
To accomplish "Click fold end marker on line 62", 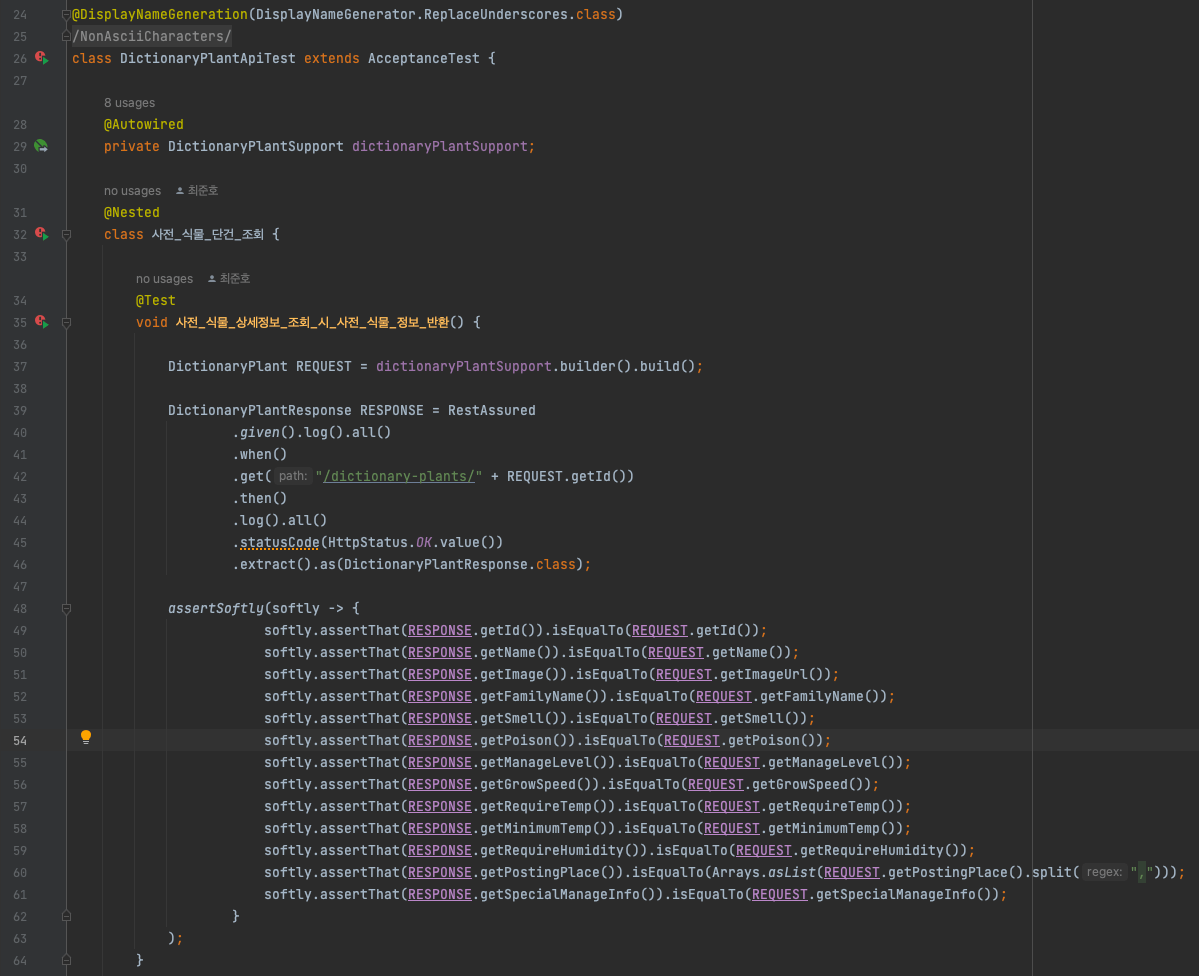I will 66,916.
